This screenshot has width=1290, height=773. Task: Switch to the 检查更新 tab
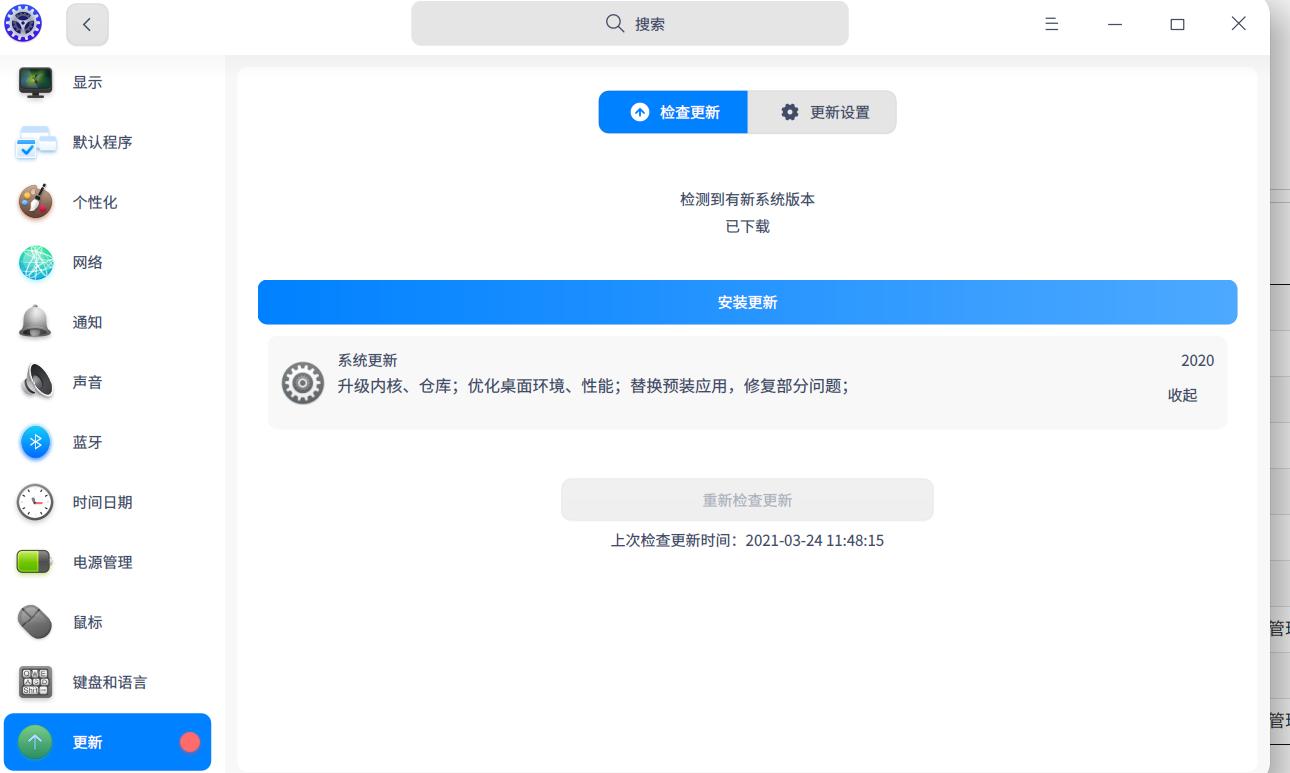673,112
